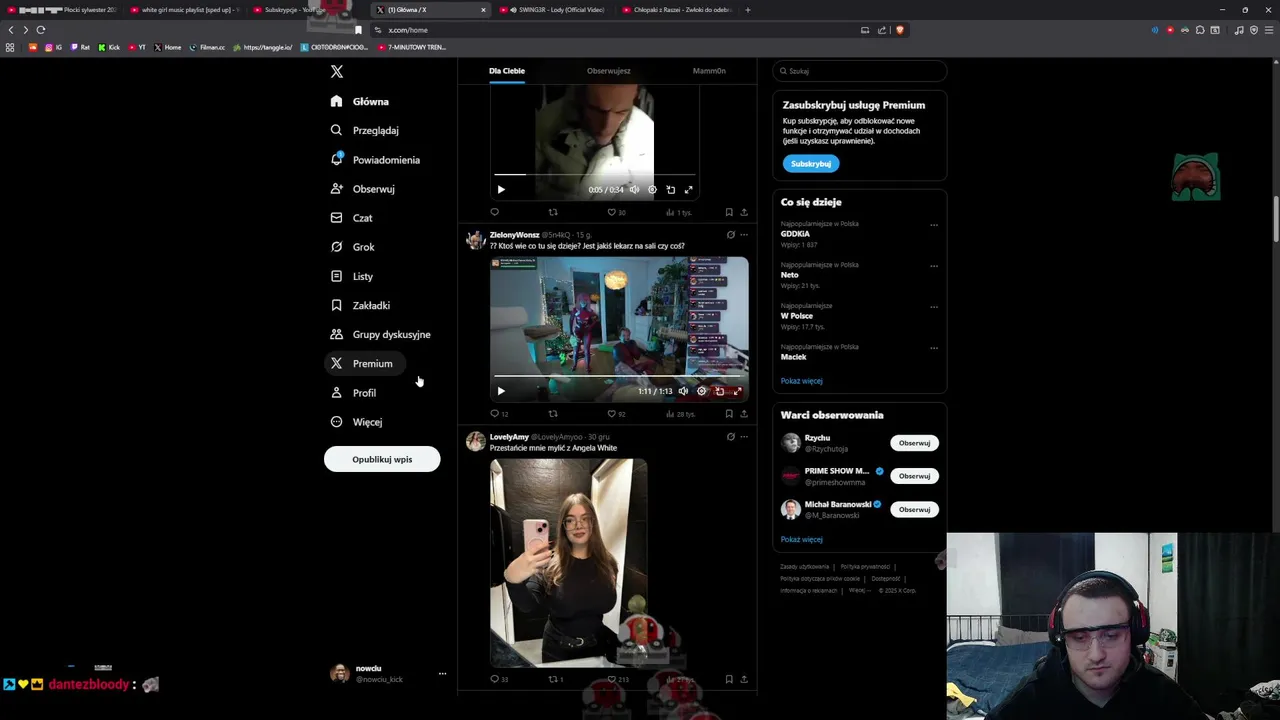
Task: Open Grok in the sidebar
Action: [352, 247]
